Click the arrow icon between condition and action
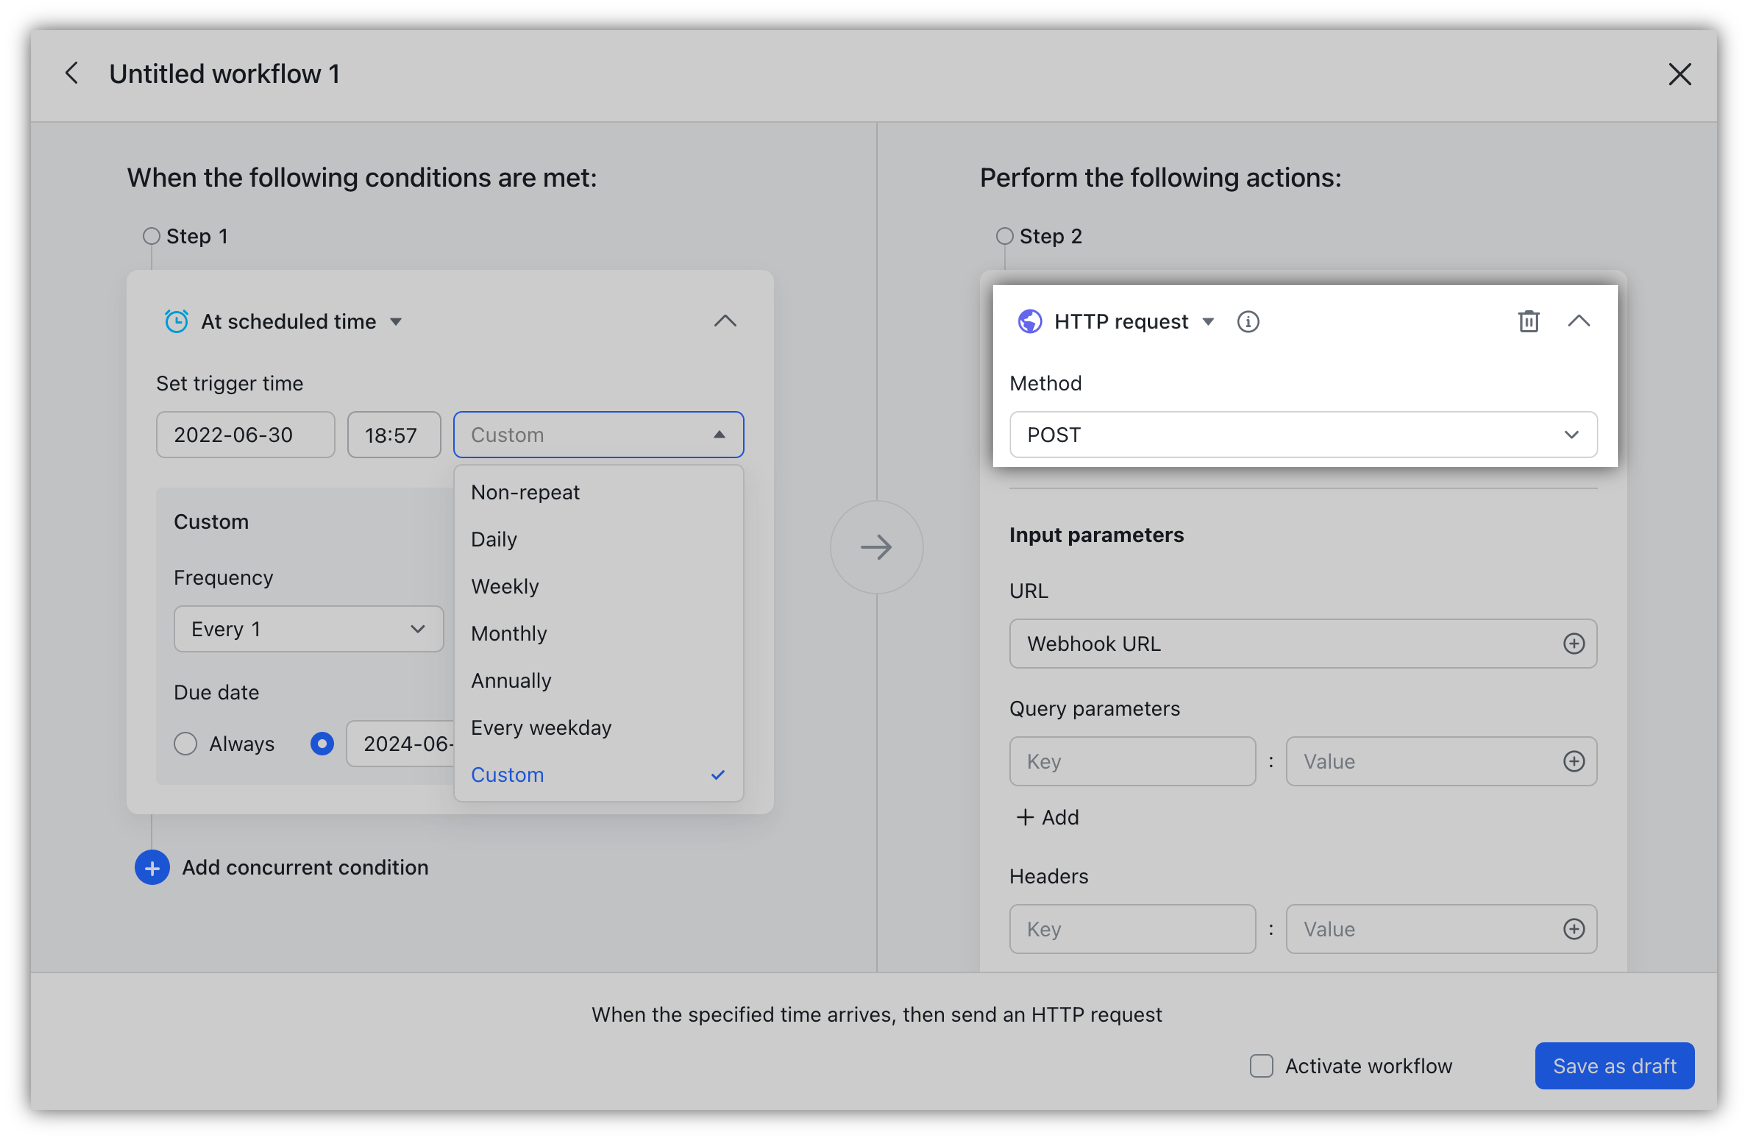Screen dimensions: 1748x1140 point(877,547)
